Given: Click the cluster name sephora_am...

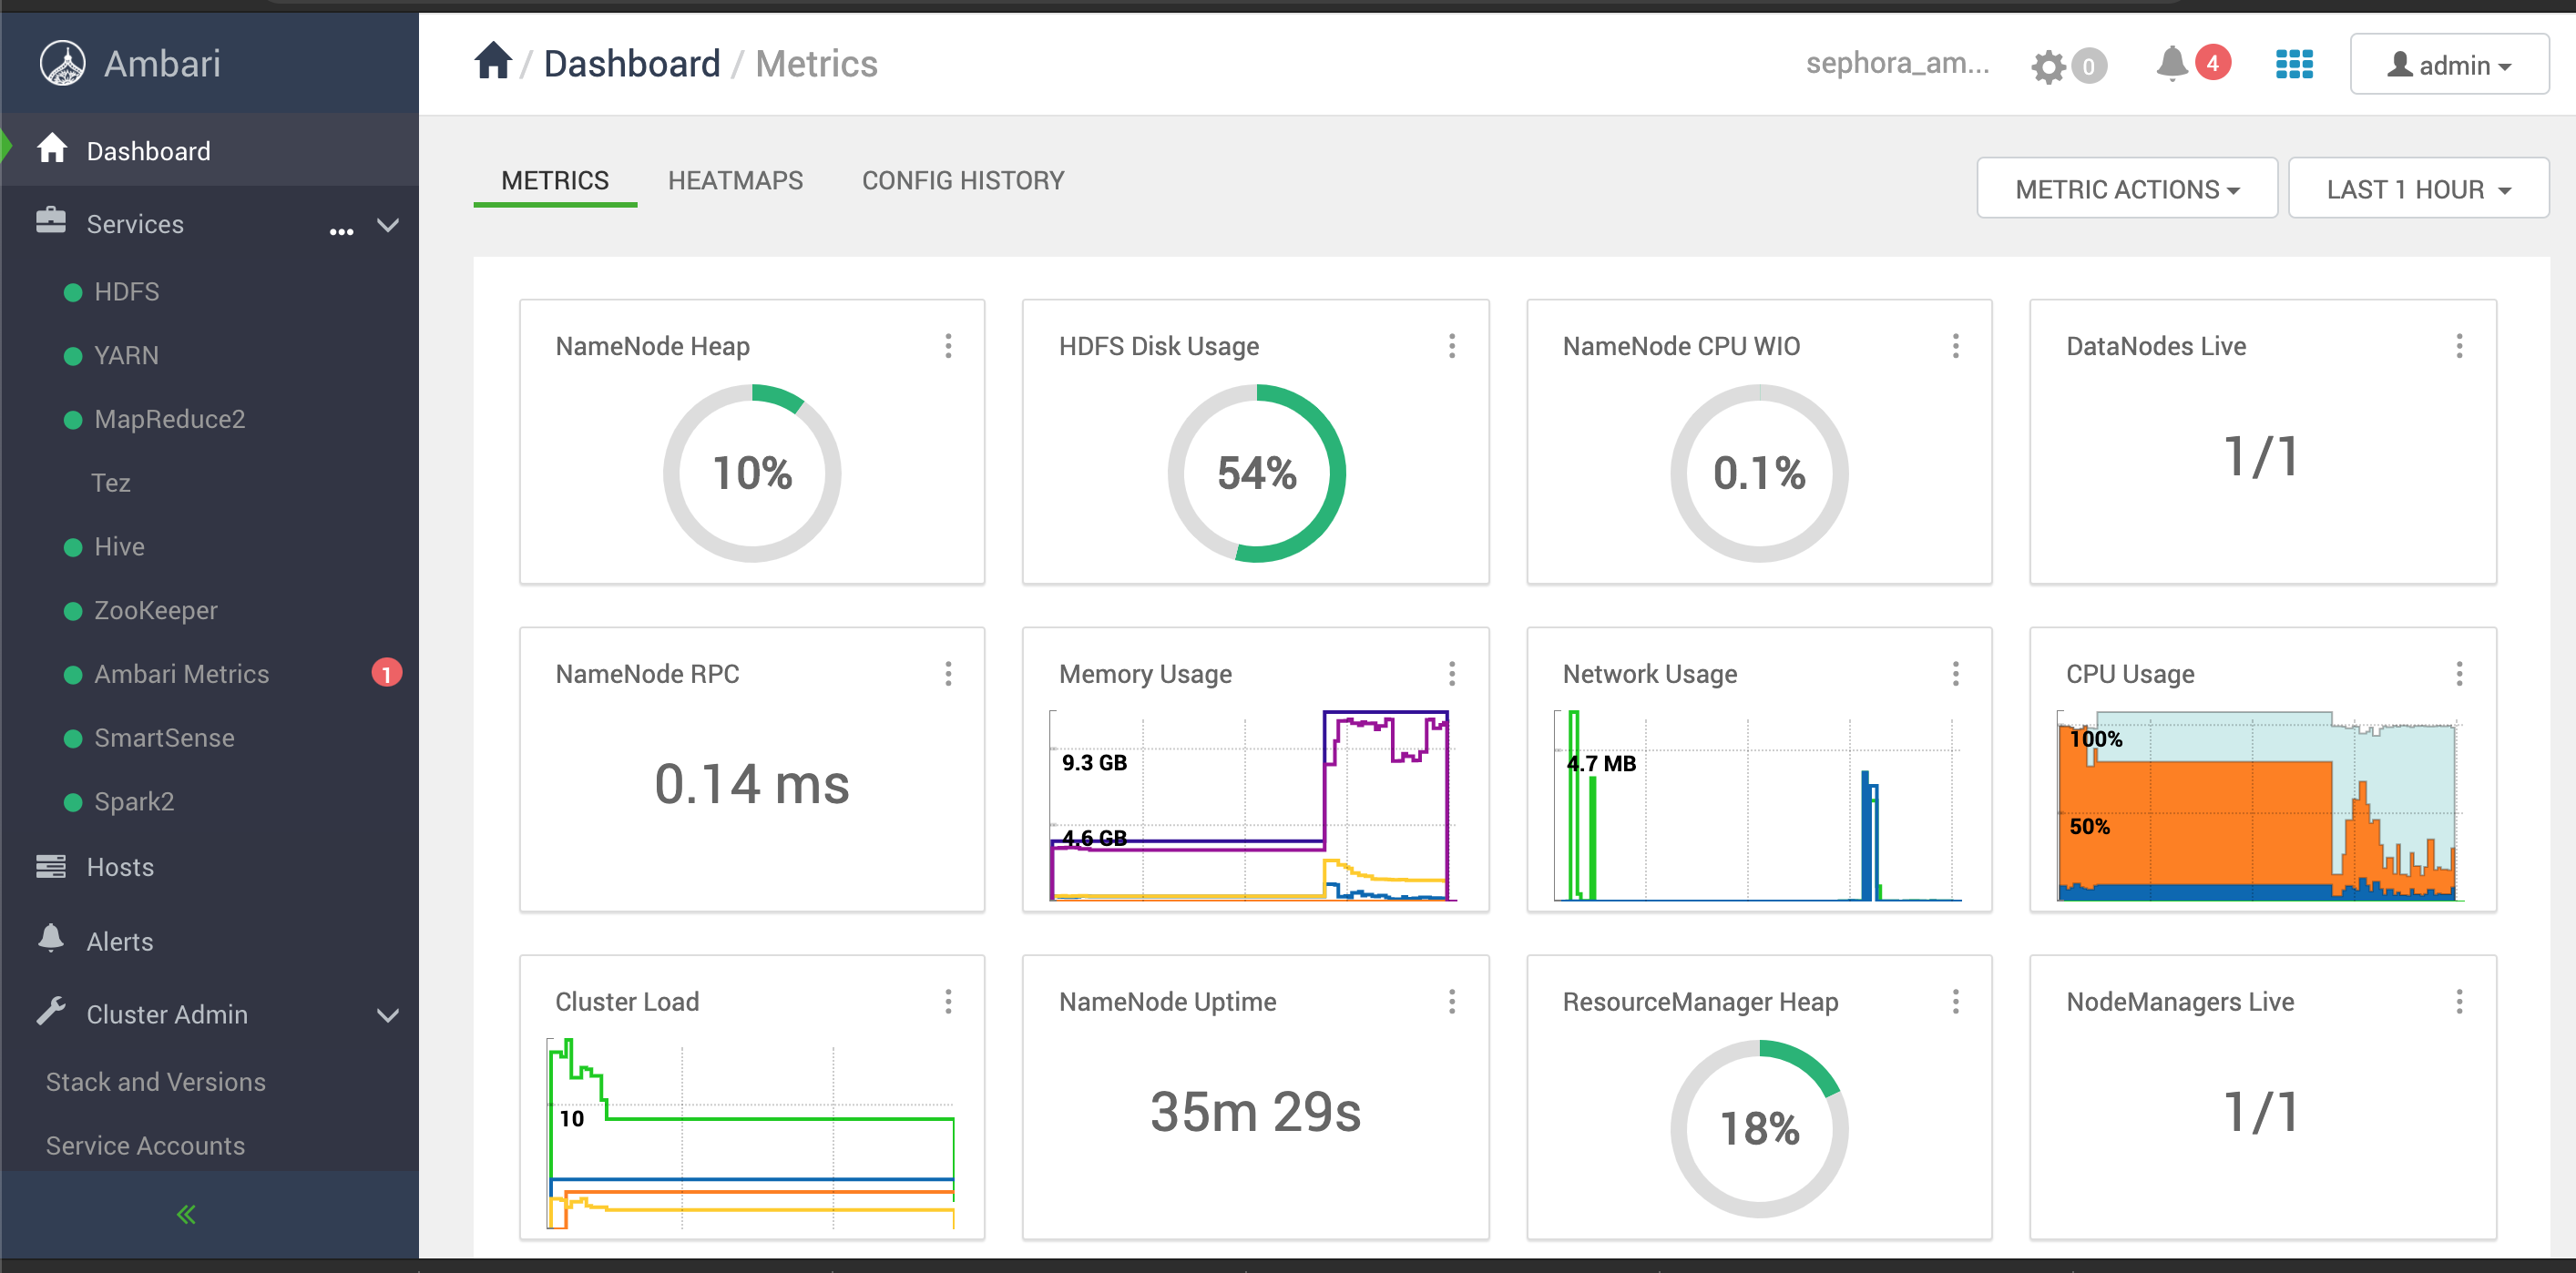Looking at the screenshot, I should pos(1897,63).
